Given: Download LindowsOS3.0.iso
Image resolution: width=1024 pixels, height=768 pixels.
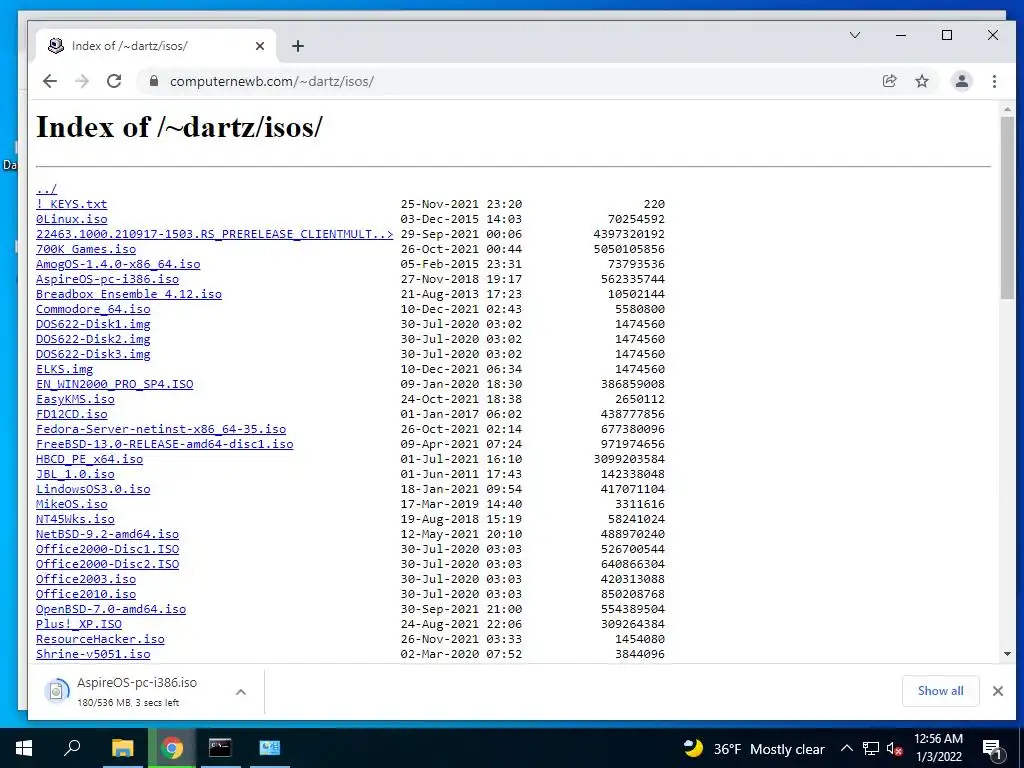Looking at the screenshot, I should (x=93, y=490).
